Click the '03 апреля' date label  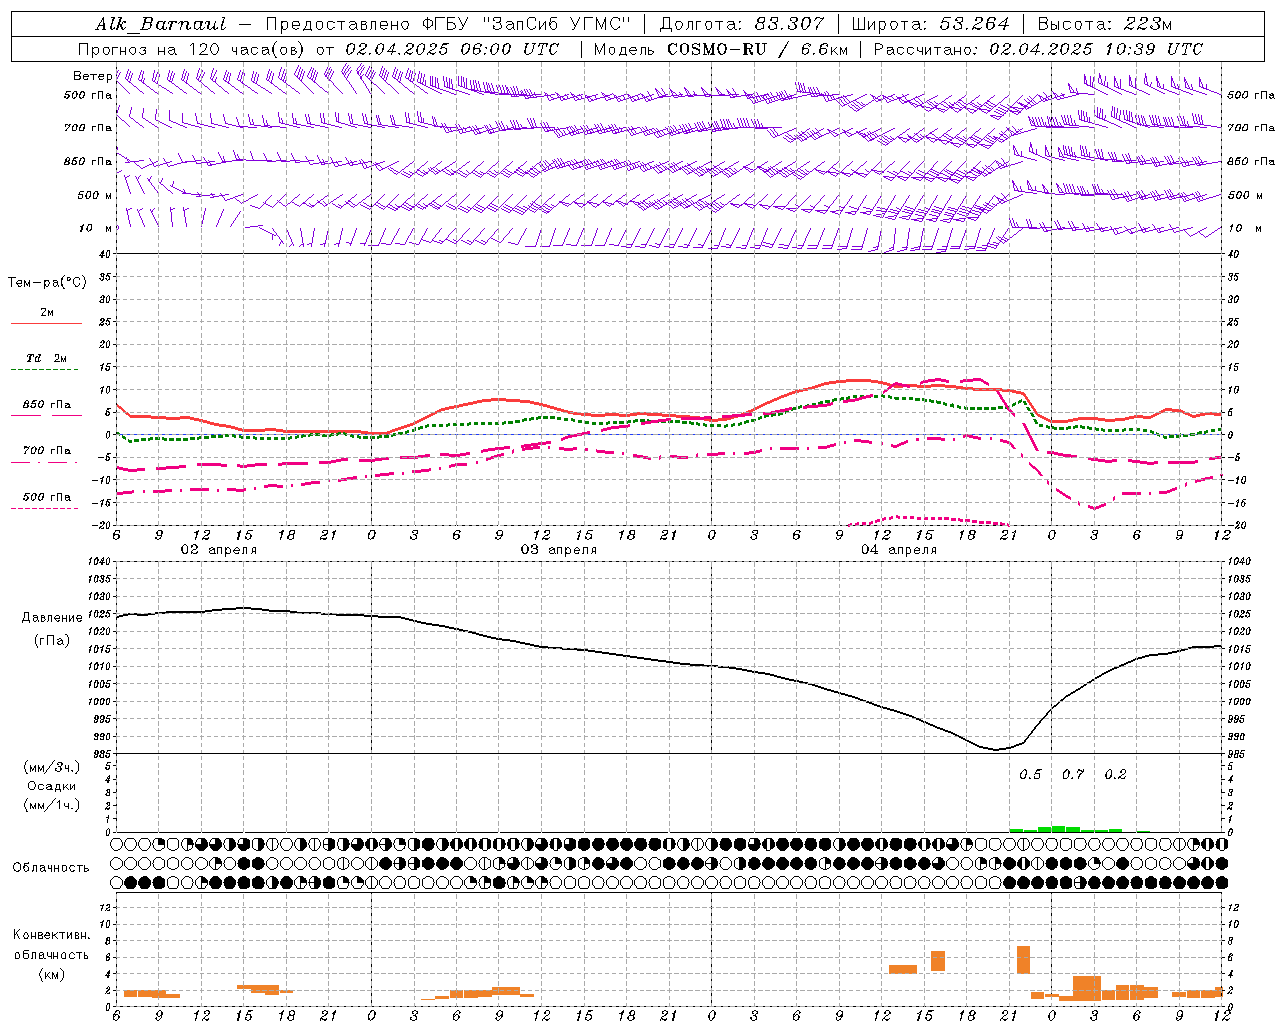tap(558, 550)
